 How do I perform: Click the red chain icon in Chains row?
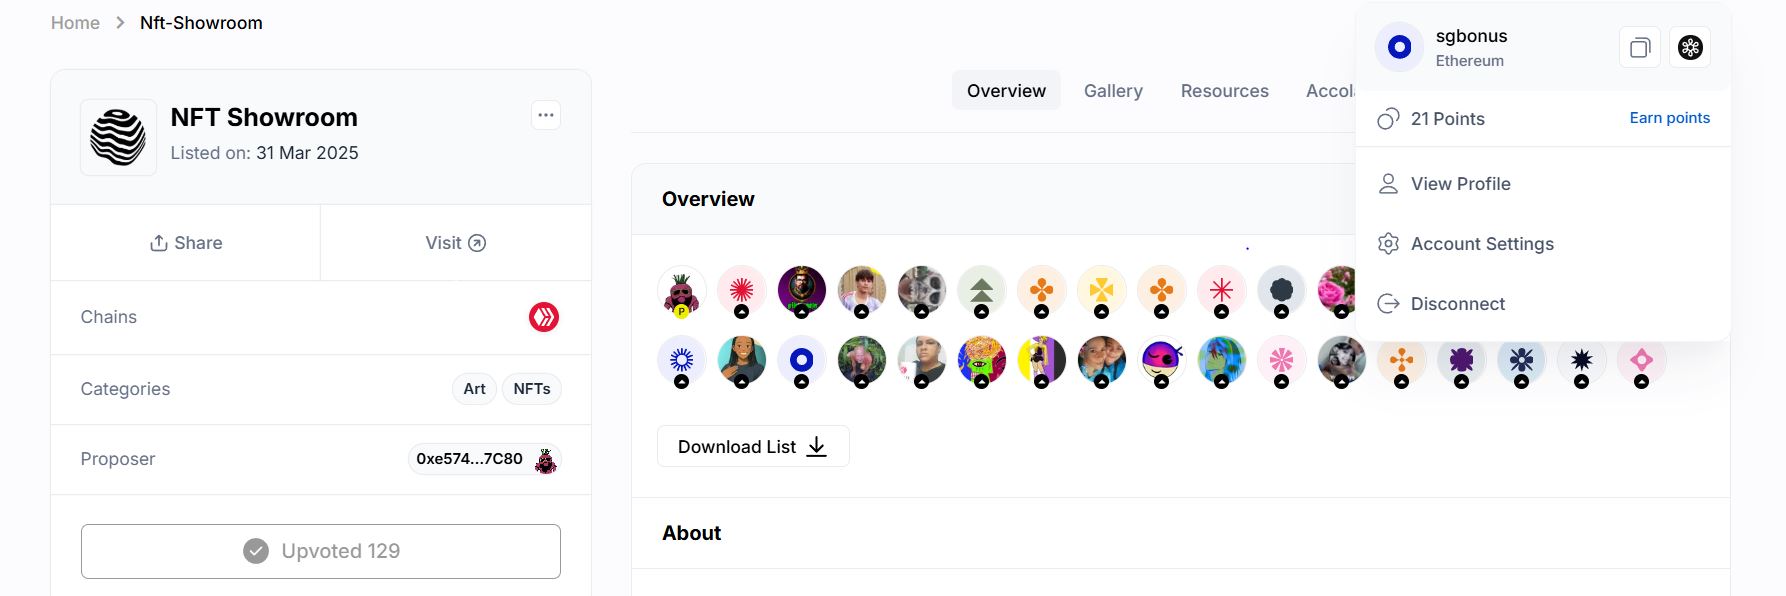[x=544, y=317]
